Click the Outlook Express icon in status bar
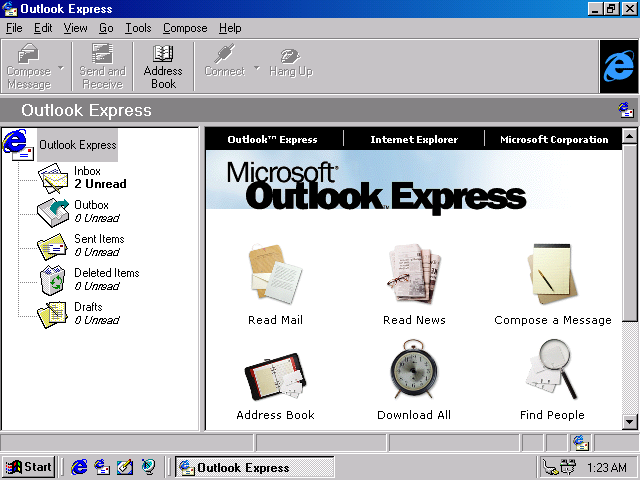The image size is (640, 480). click(x=580, y=442)
